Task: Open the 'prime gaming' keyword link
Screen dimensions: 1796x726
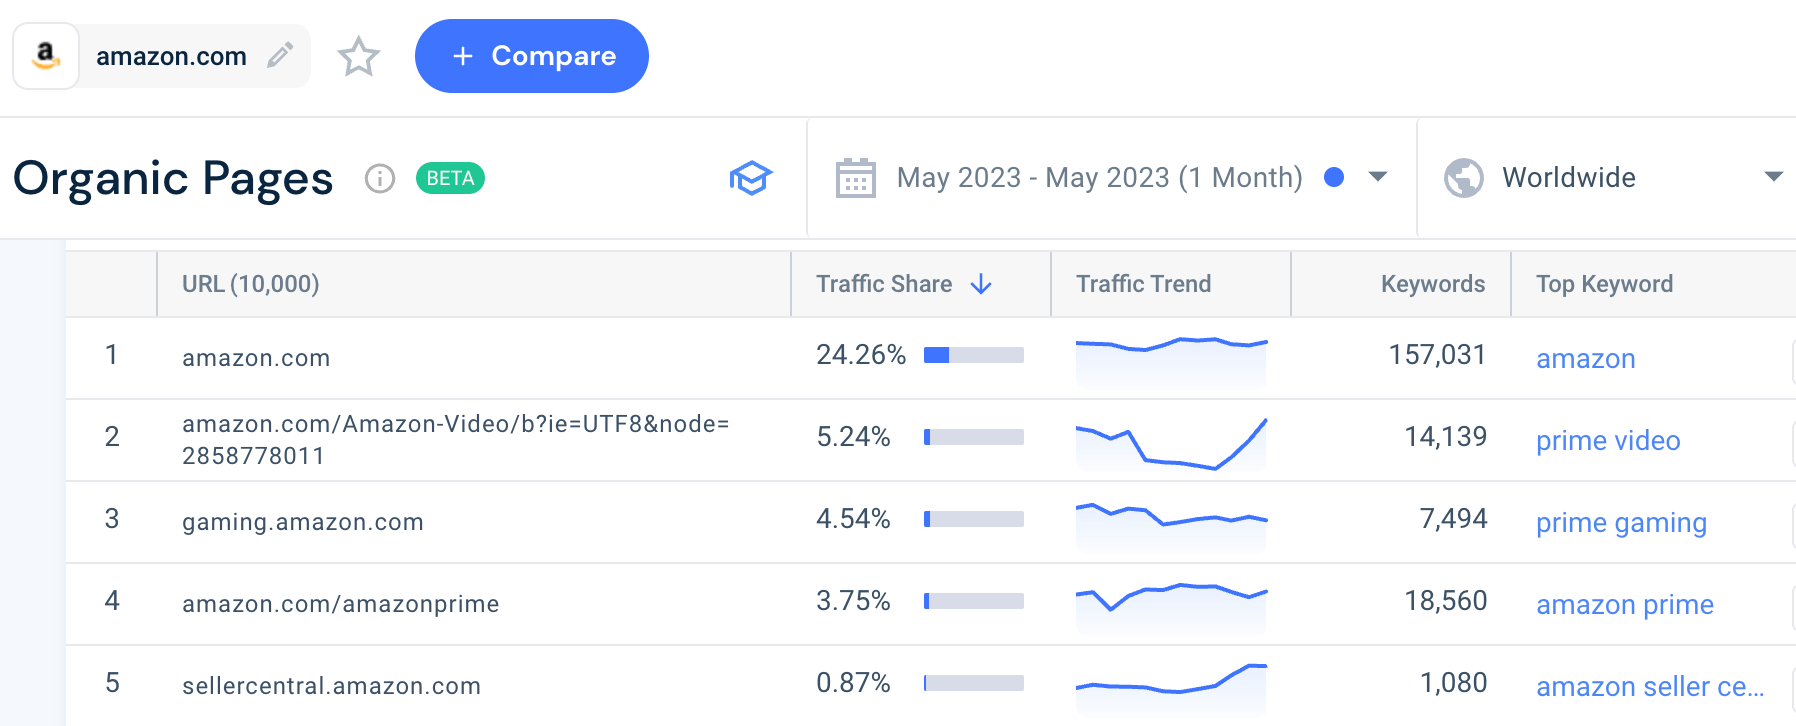Action: coord(1620,523)
